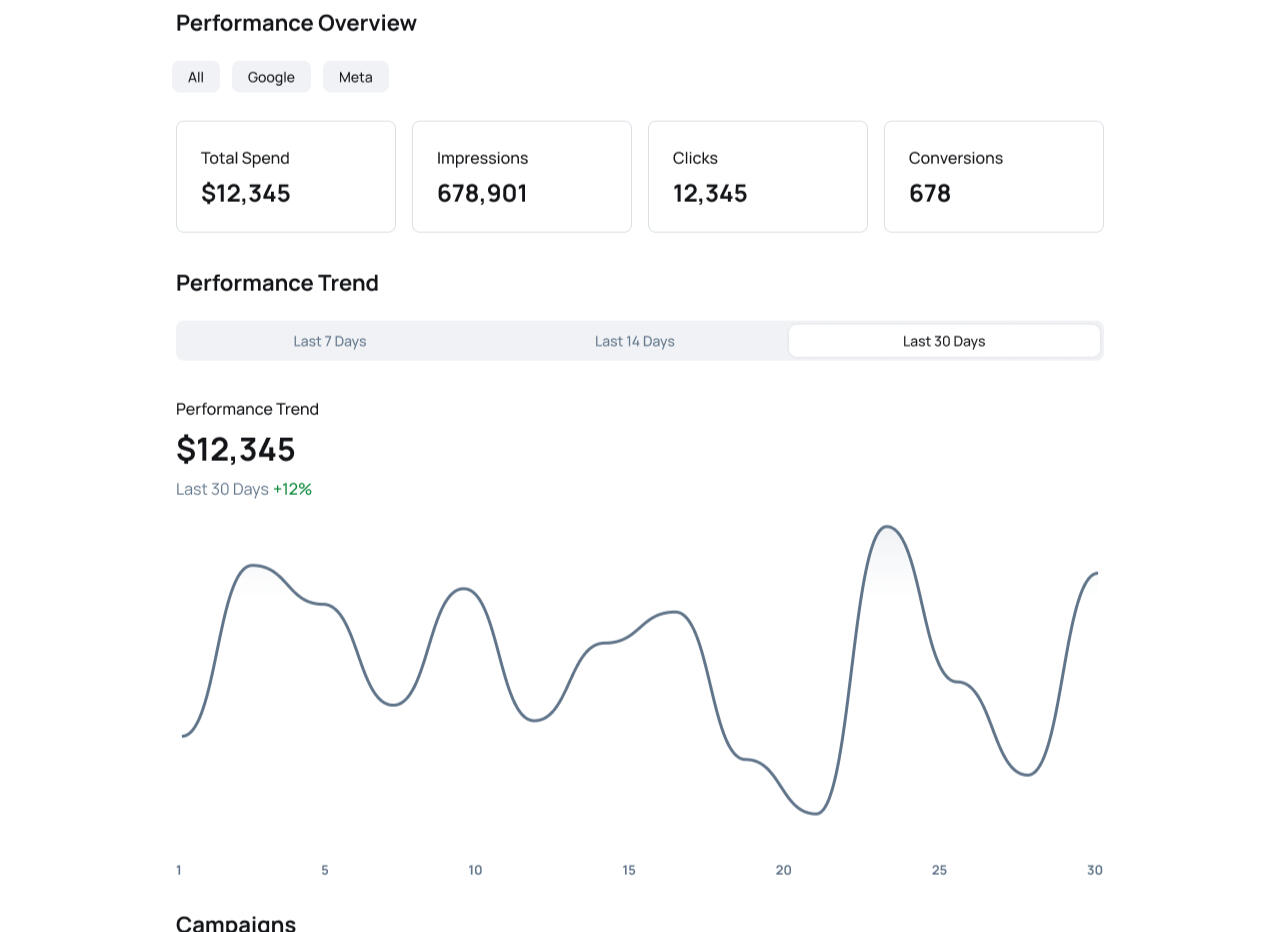This screenshot has width=1280, height=932.
Task: Select day 10 axis label
Action: [x=475, y=870]
